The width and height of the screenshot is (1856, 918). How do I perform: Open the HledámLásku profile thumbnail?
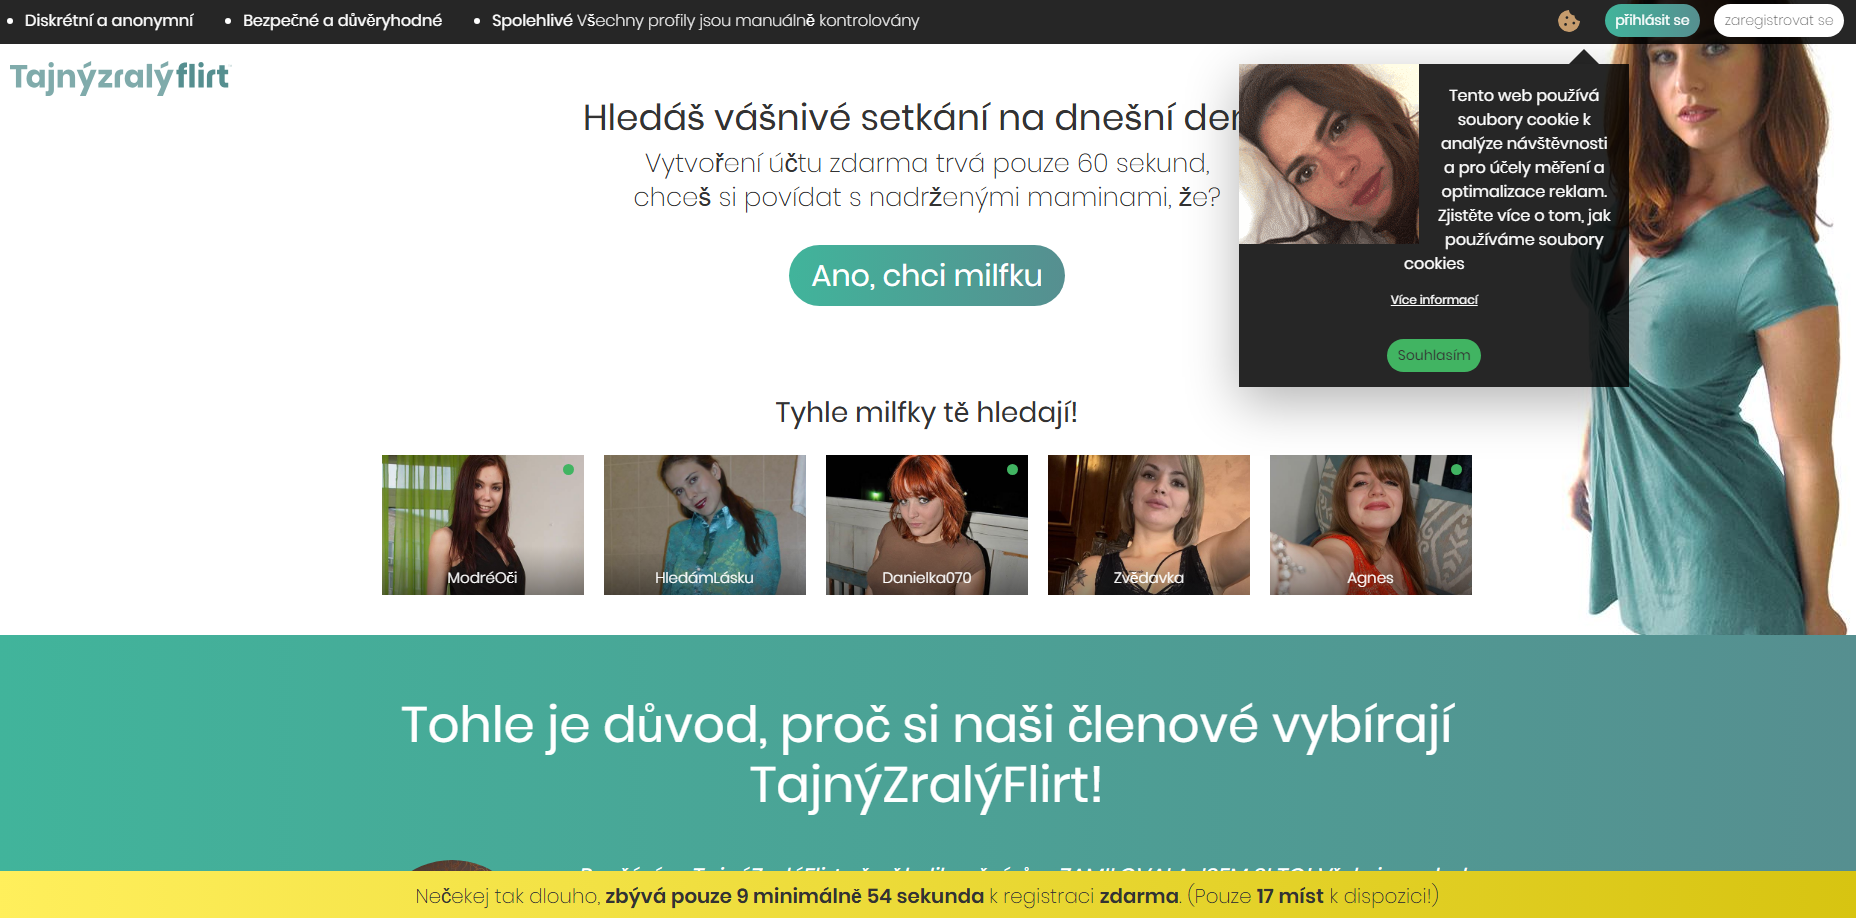(x=704, y=525)
